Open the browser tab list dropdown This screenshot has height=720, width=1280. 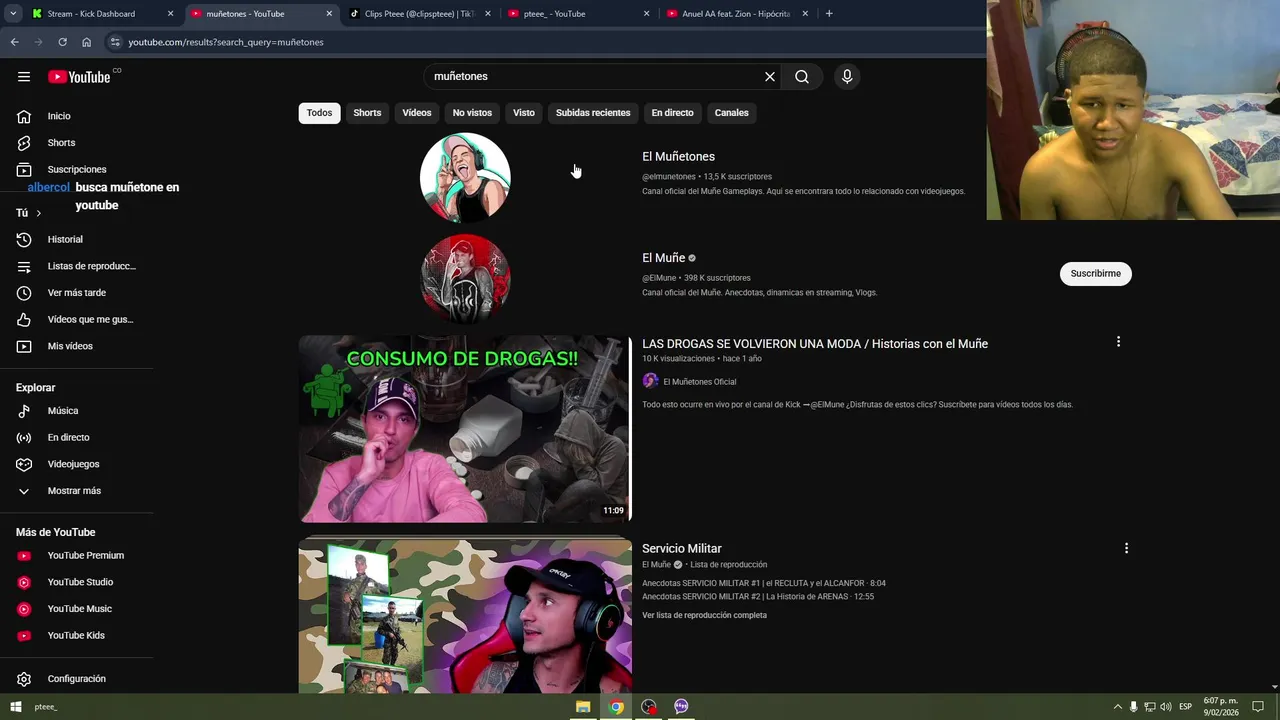pyautogui.click(x=13, y=14)
